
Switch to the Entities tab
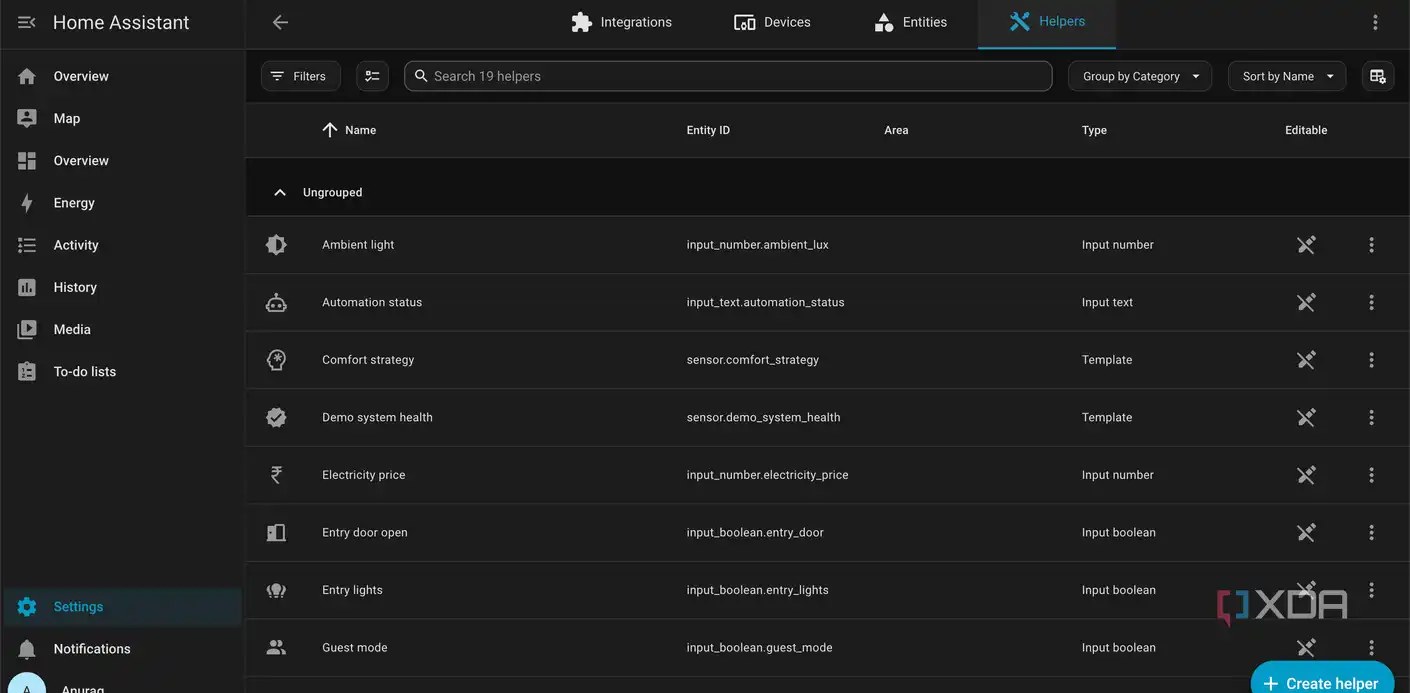(910, 22)
